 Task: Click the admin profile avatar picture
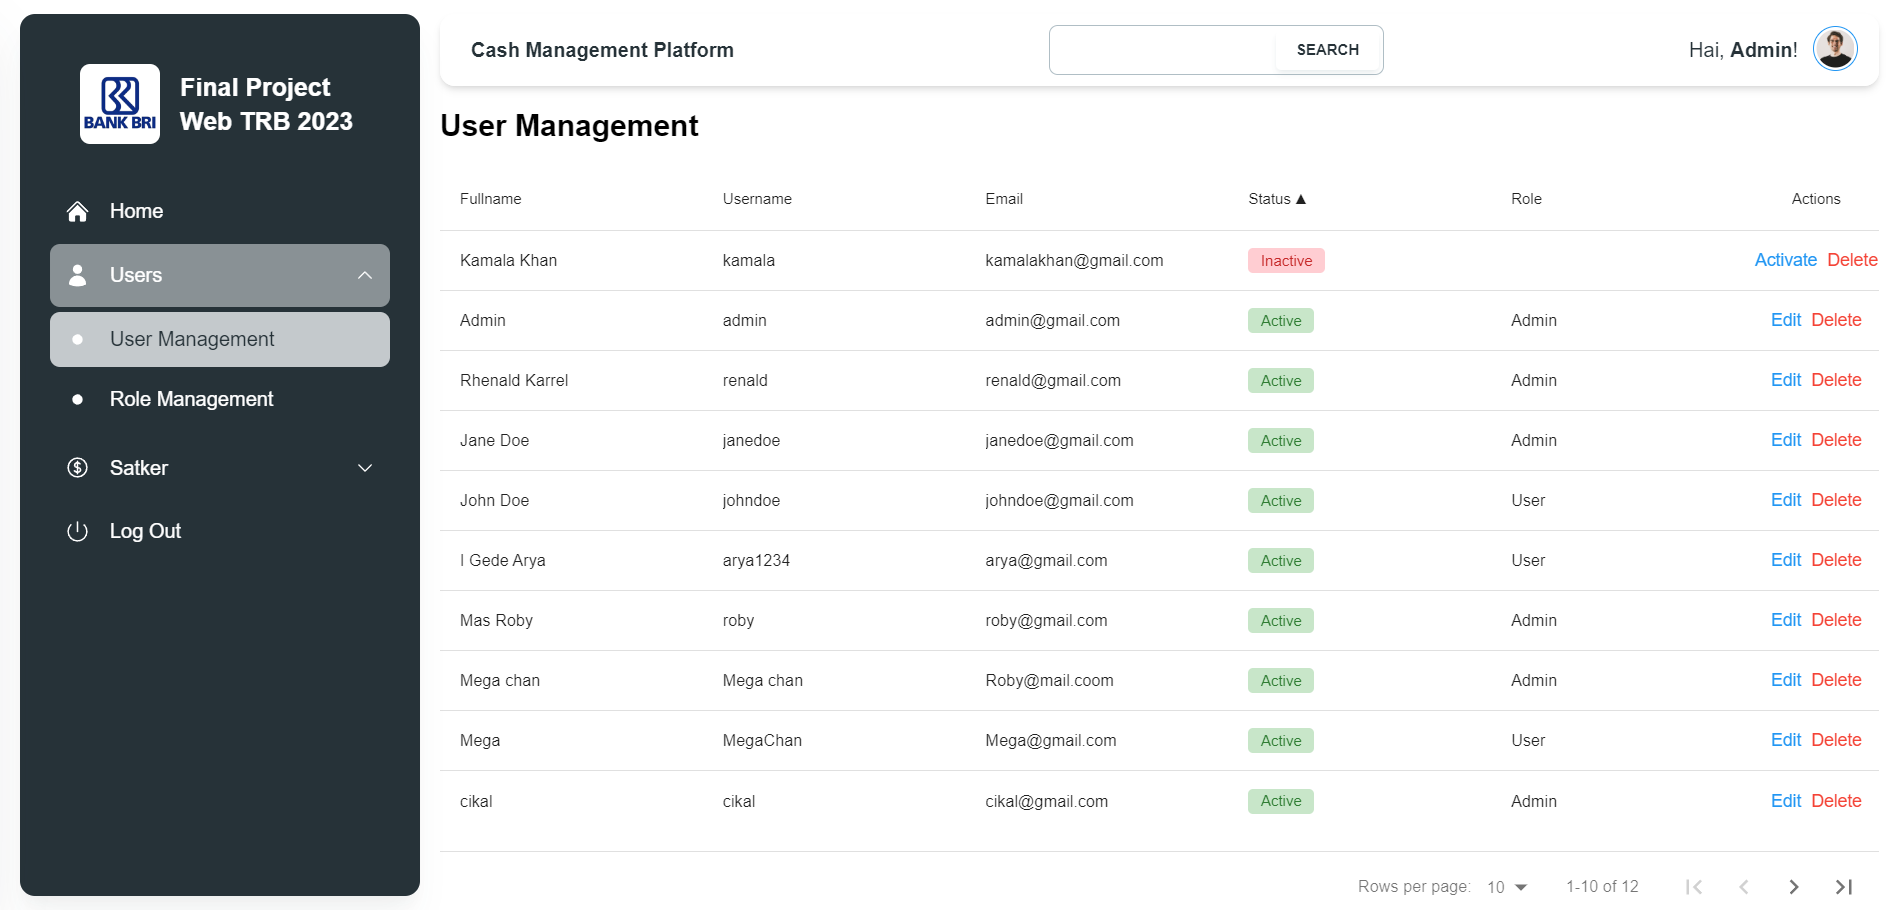click(1835, 48)
